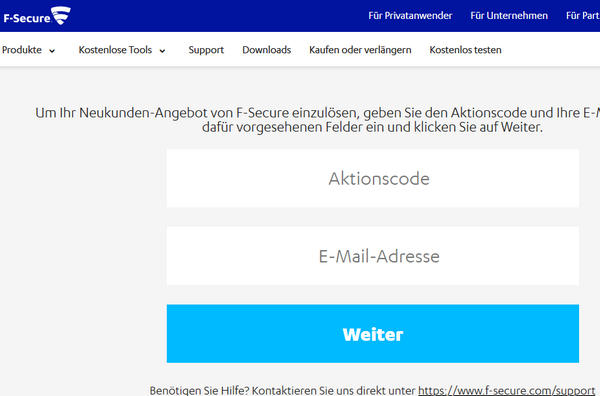The width and height of the screenshot is (600, 396).
Task: Click the Weiter button
Action: [x=373, y=334]
